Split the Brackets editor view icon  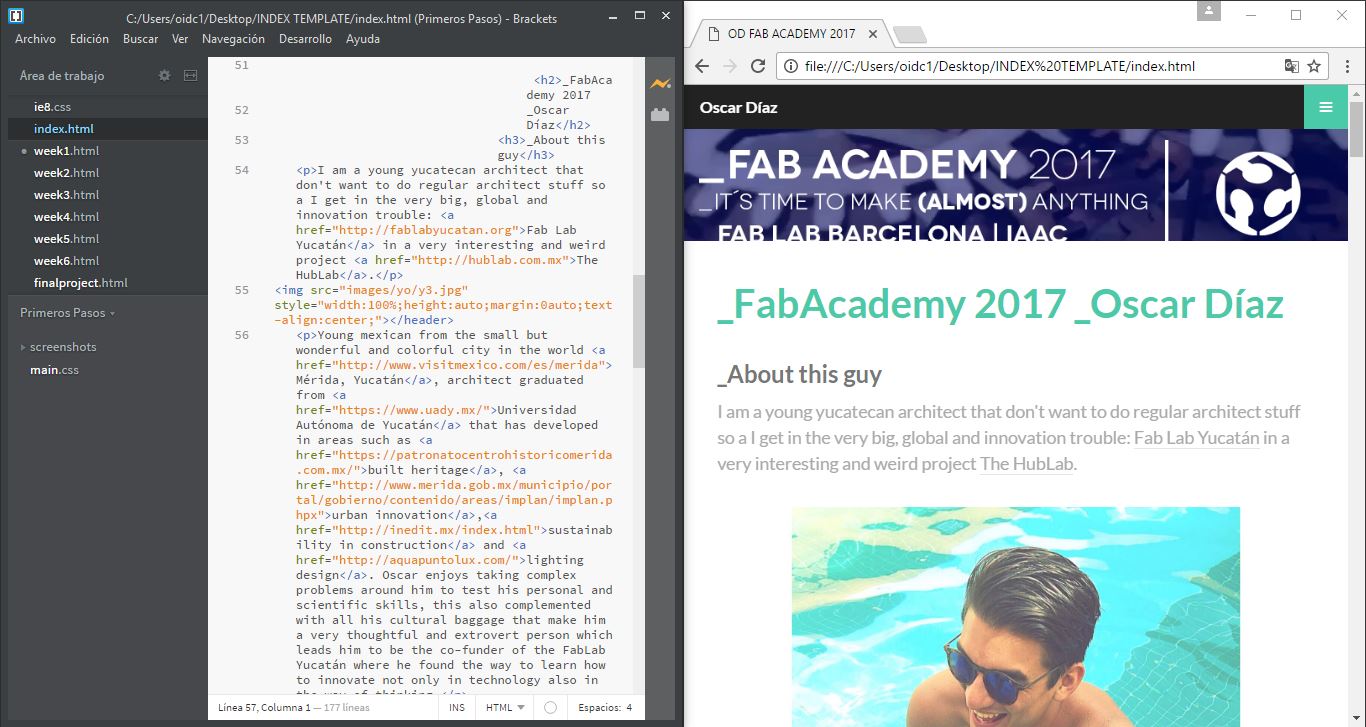190,76
